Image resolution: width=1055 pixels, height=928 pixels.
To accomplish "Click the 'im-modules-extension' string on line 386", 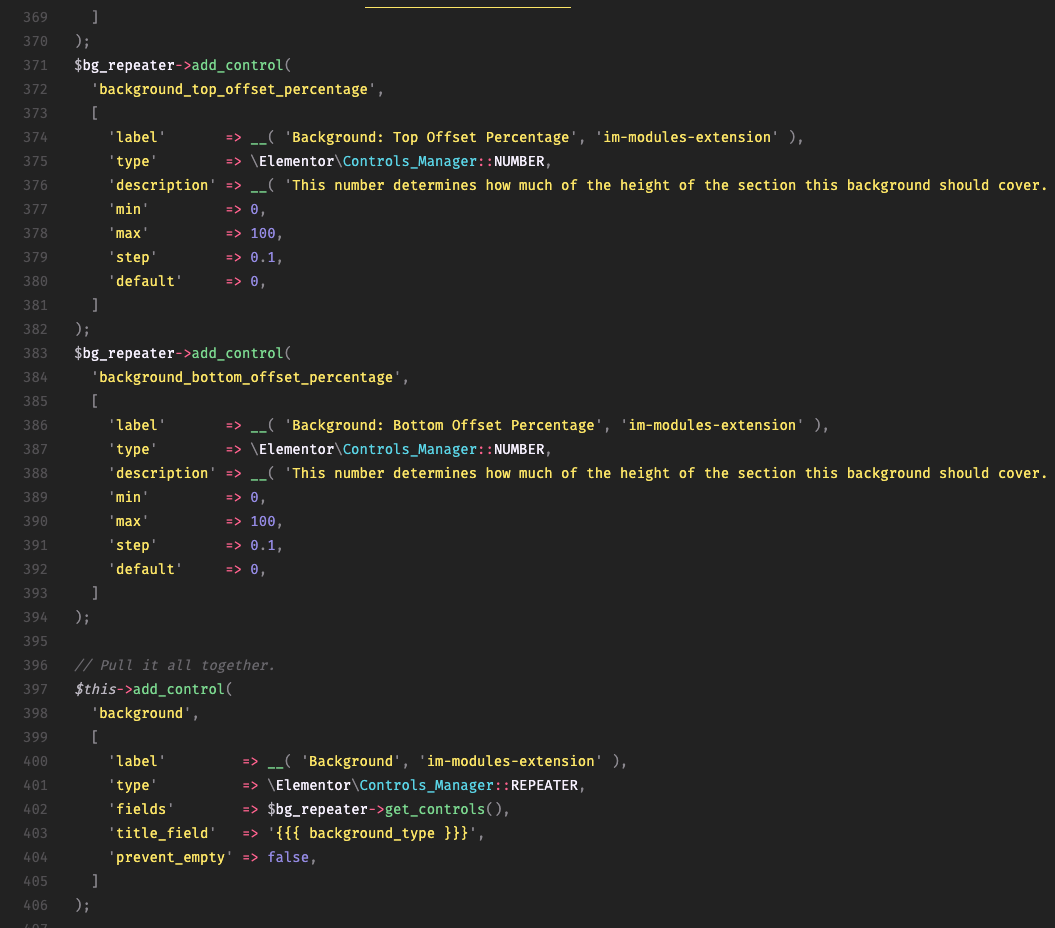I will click(712, 425).
